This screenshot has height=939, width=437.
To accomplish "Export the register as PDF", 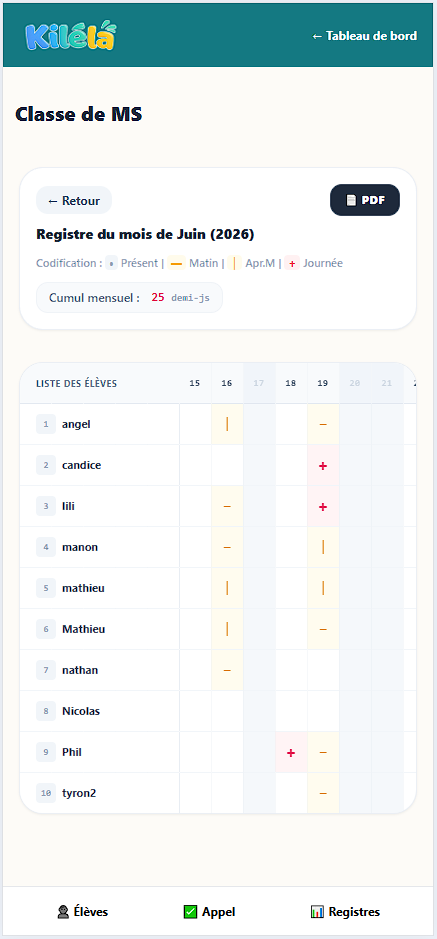I will click(x=365, y=200).
